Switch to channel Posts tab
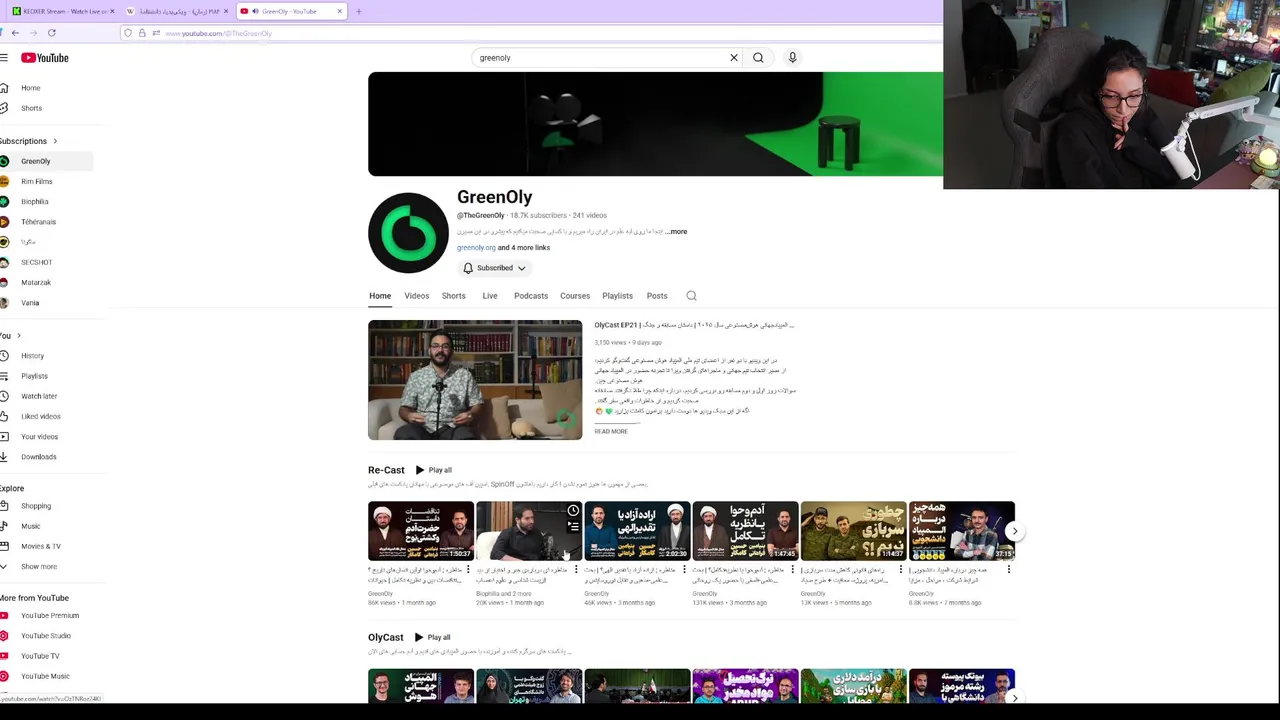Viewport: 1280px width, 720px height. tap(657, 296)
